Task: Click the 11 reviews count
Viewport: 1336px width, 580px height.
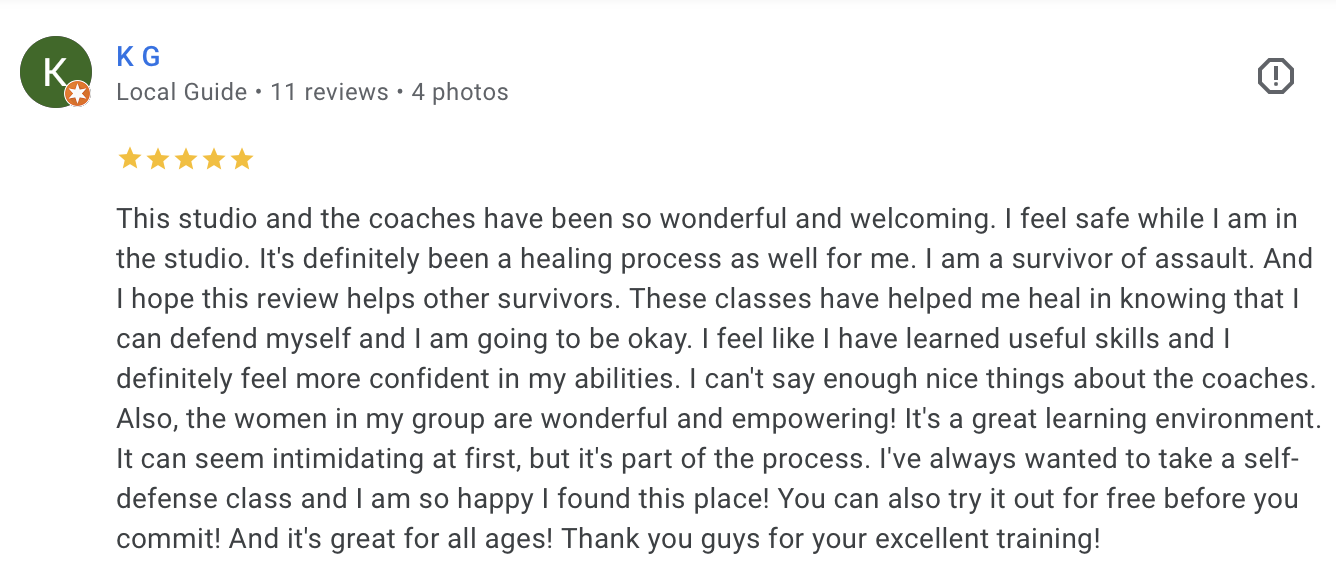Action: (x=329, y=93)
